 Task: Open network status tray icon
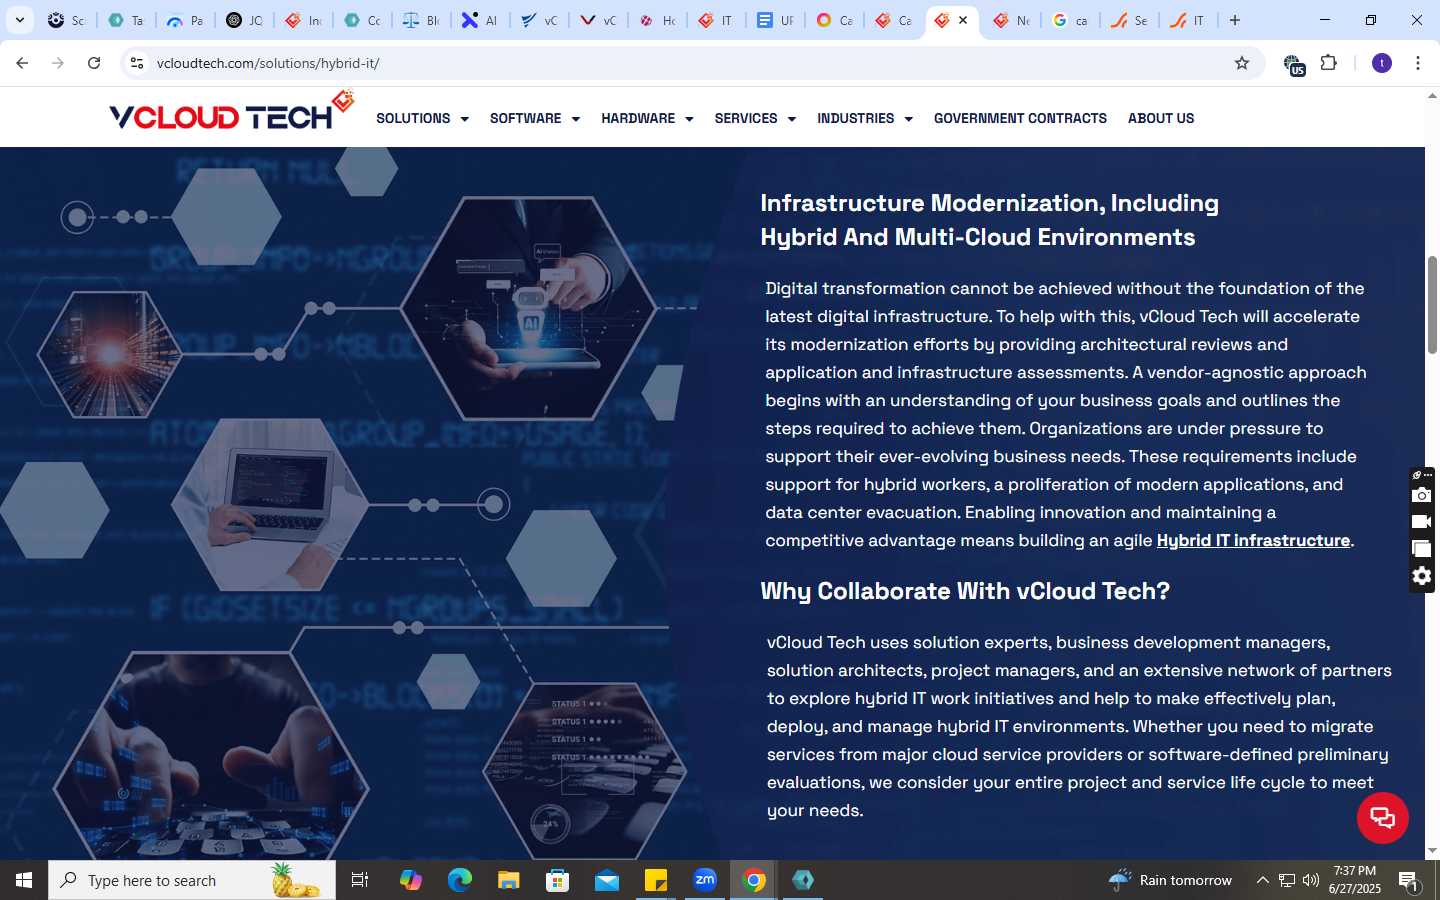[x=1287, y=880]
